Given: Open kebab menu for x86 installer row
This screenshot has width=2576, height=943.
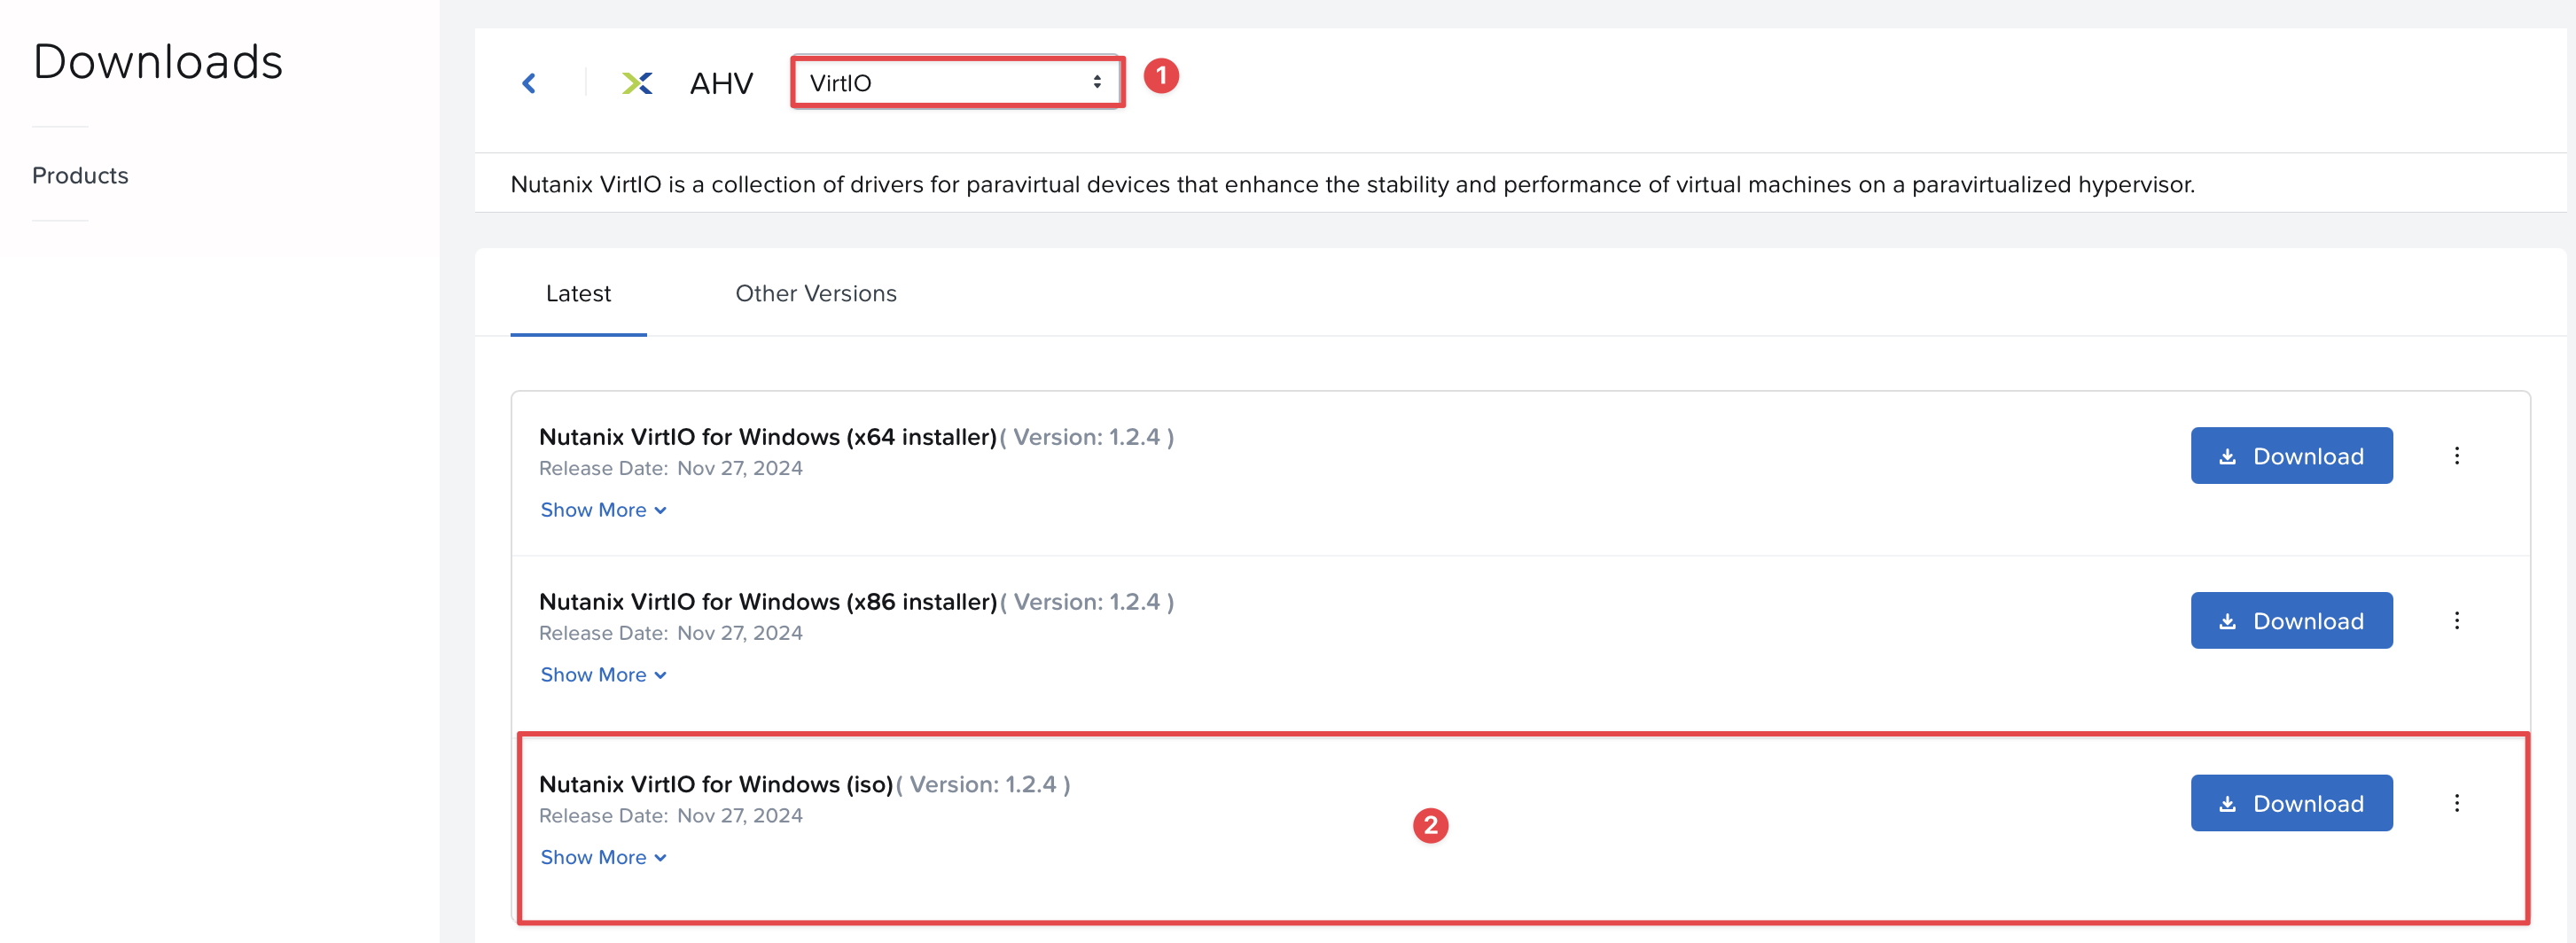Looking at the screenshot, I should 2456,621.
